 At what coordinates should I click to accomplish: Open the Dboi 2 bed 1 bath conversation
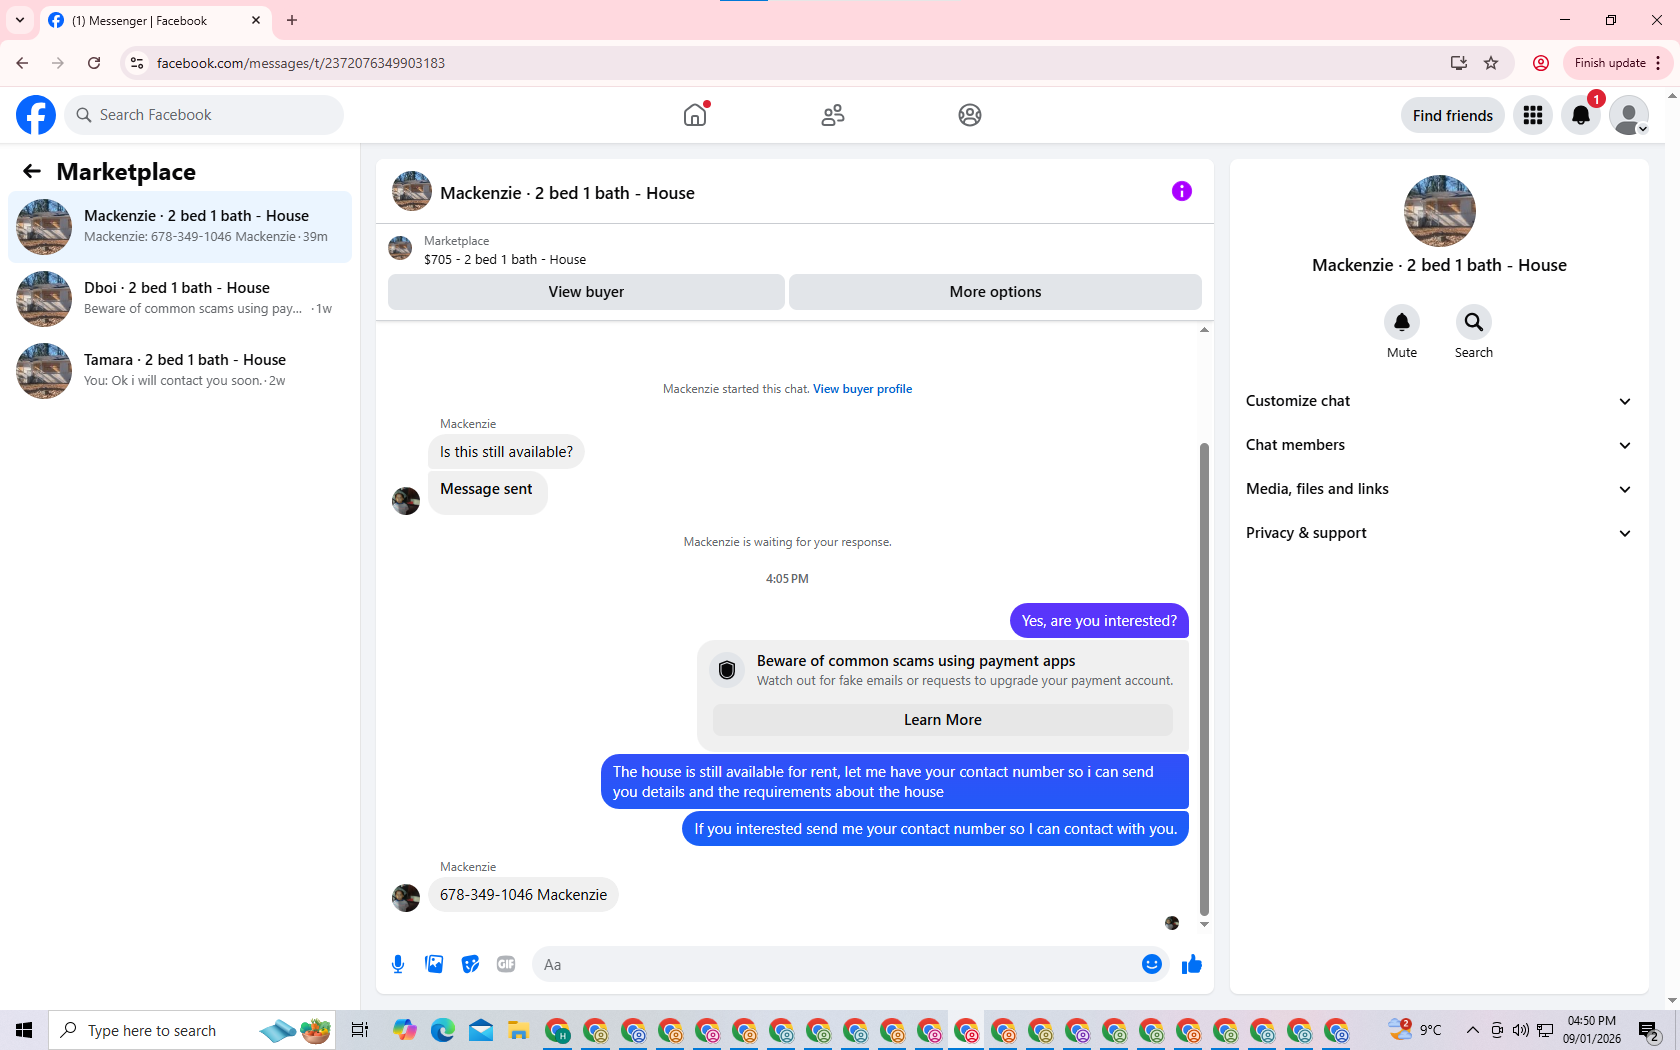click(x=180, y=299)
